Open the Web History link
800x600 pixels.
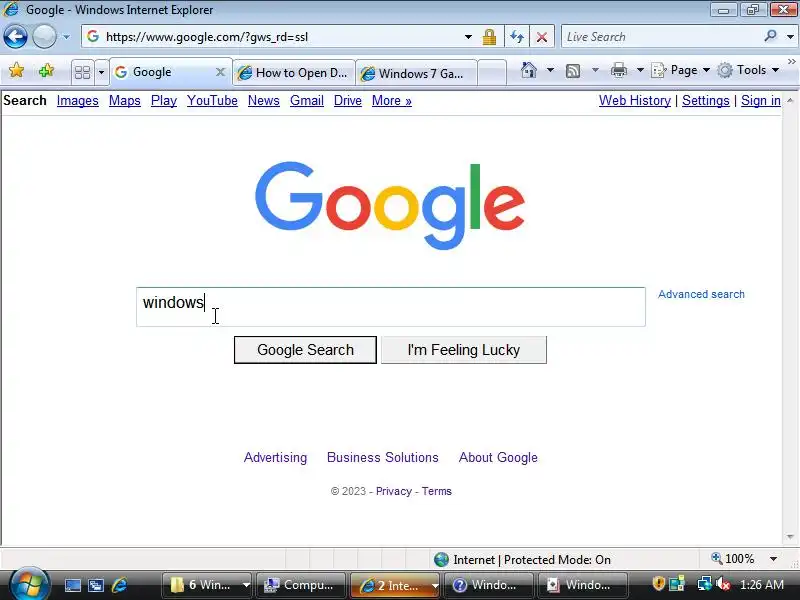635,101
